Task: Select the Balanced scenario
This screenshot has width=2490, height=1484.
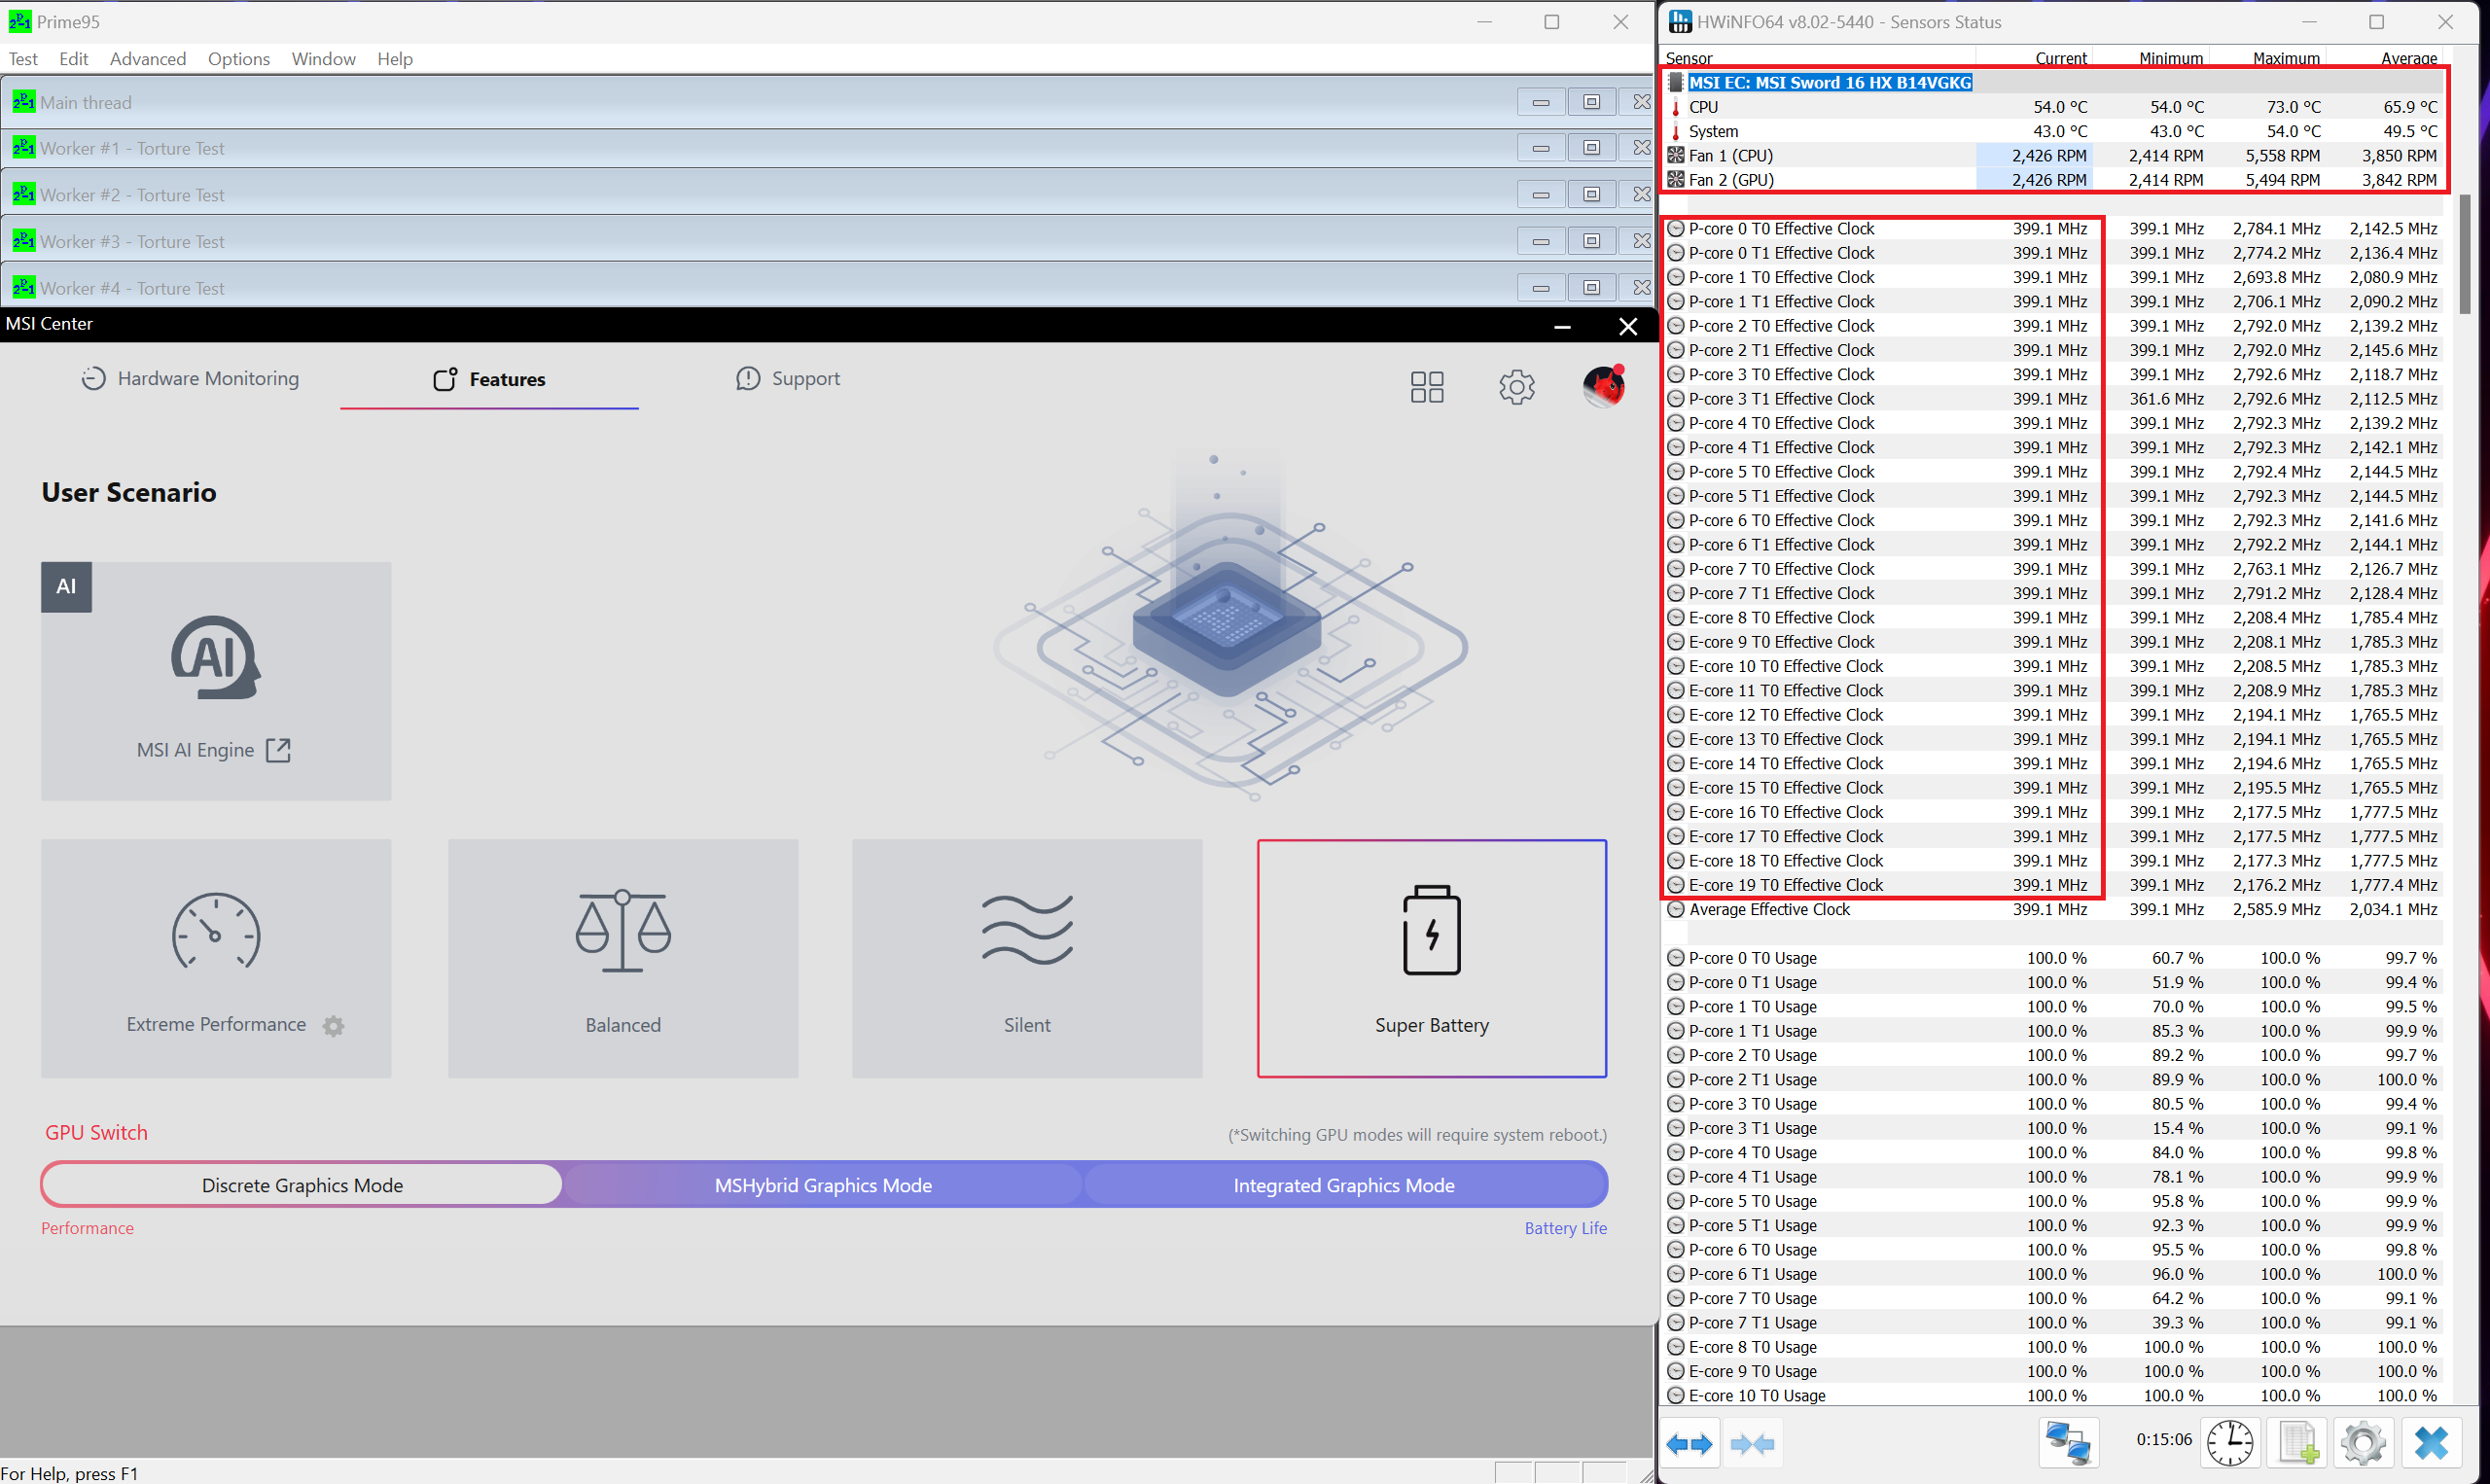Action: click(x=623, y=958)
